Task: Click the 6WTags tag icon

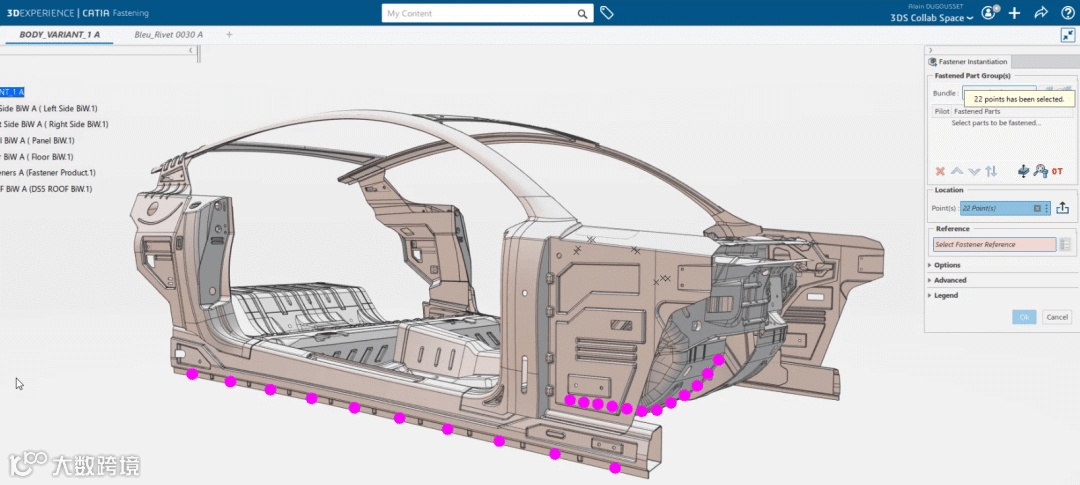Action: pyautogui.click(x=606, y=13)
